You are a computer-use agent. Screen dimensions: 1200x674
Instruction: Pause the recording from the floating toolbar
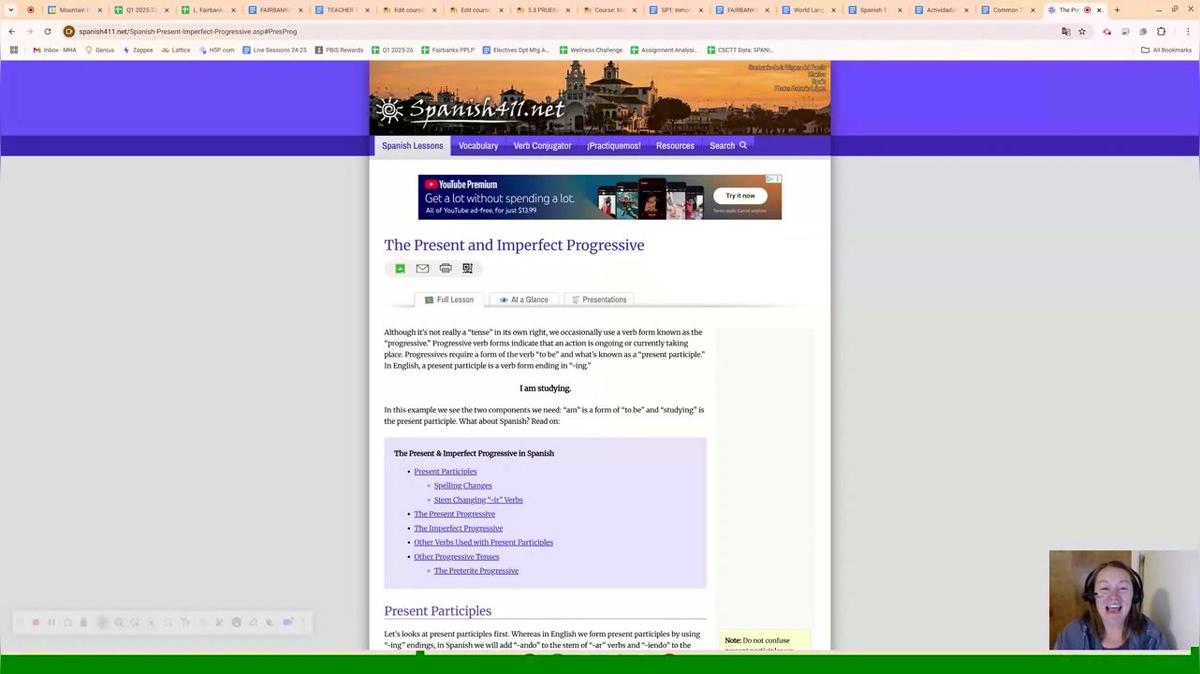[52, 622]
